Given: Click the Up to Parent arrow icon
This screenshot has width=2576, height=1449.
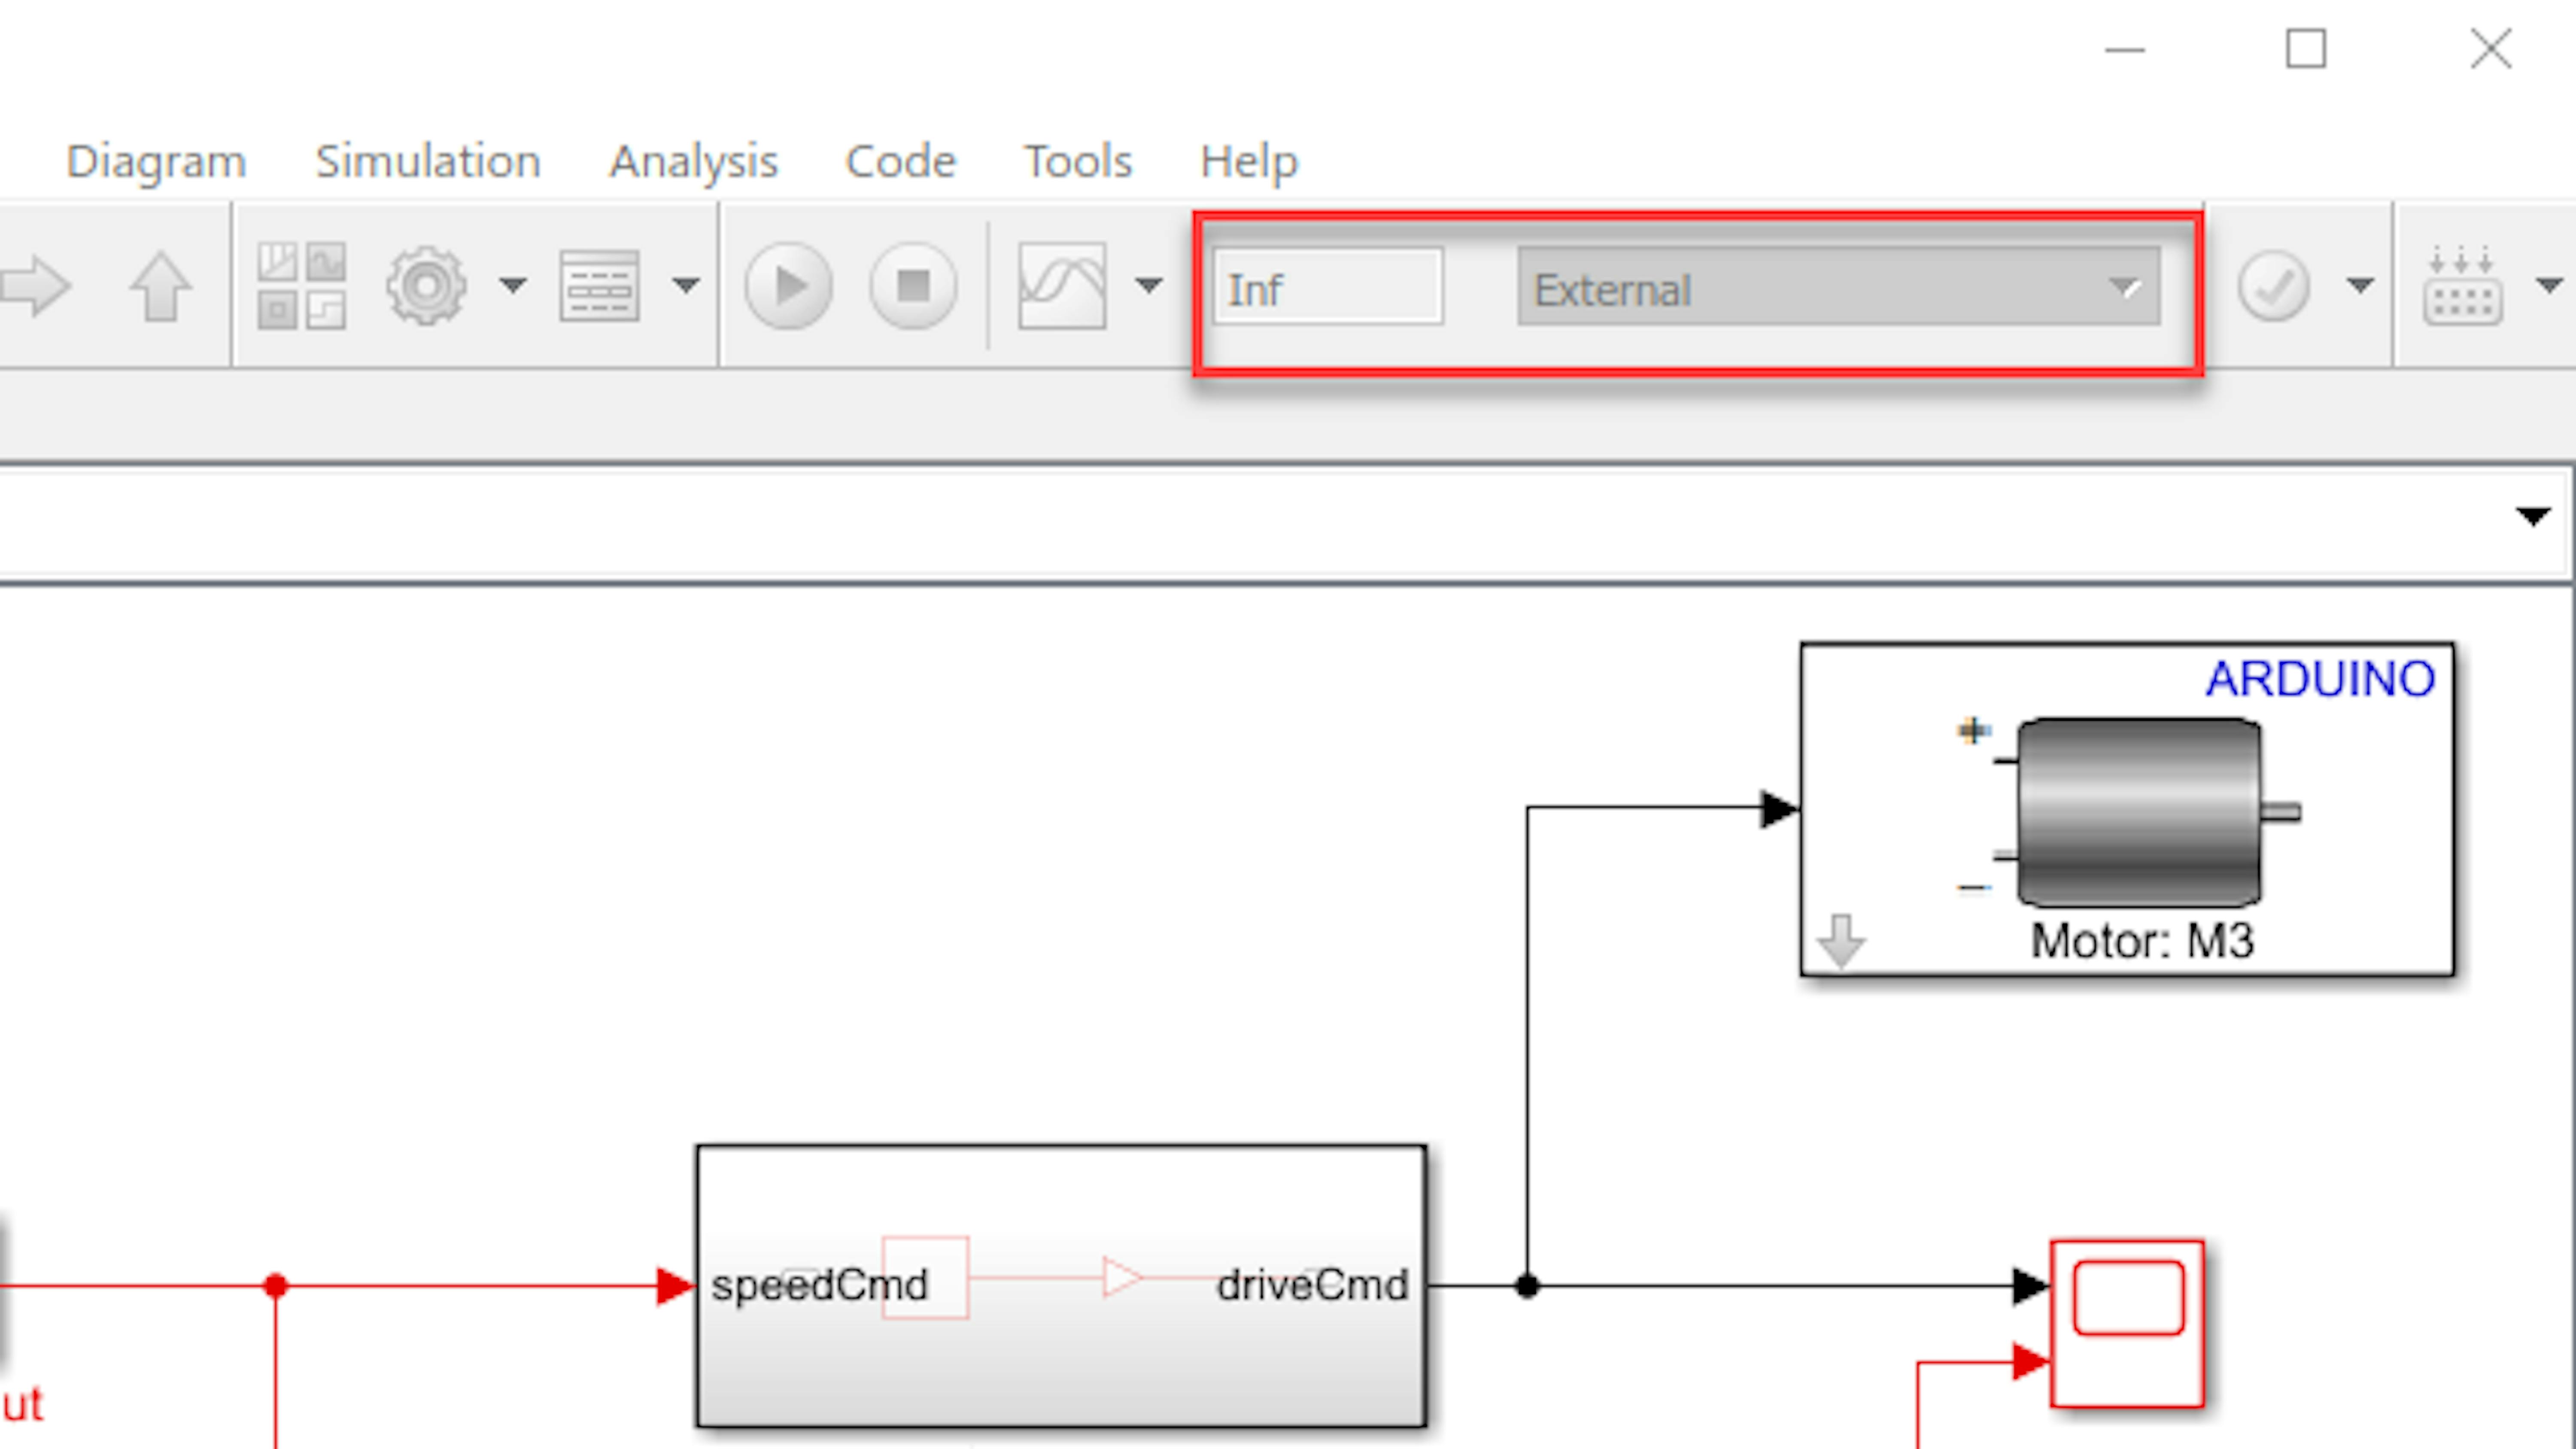Looking at the screenshot, I should (x=160, y=287).
